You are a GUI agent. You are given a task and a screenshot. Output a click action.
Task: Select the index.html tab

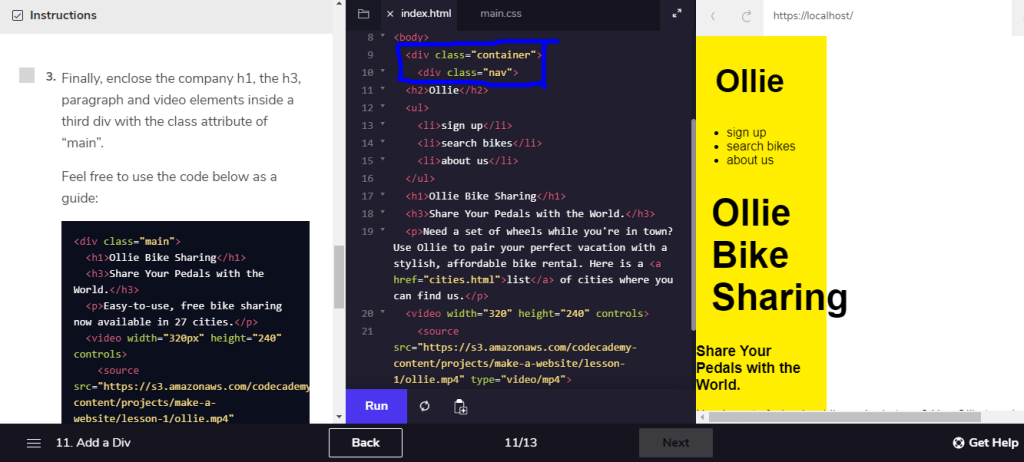(426, 14)
